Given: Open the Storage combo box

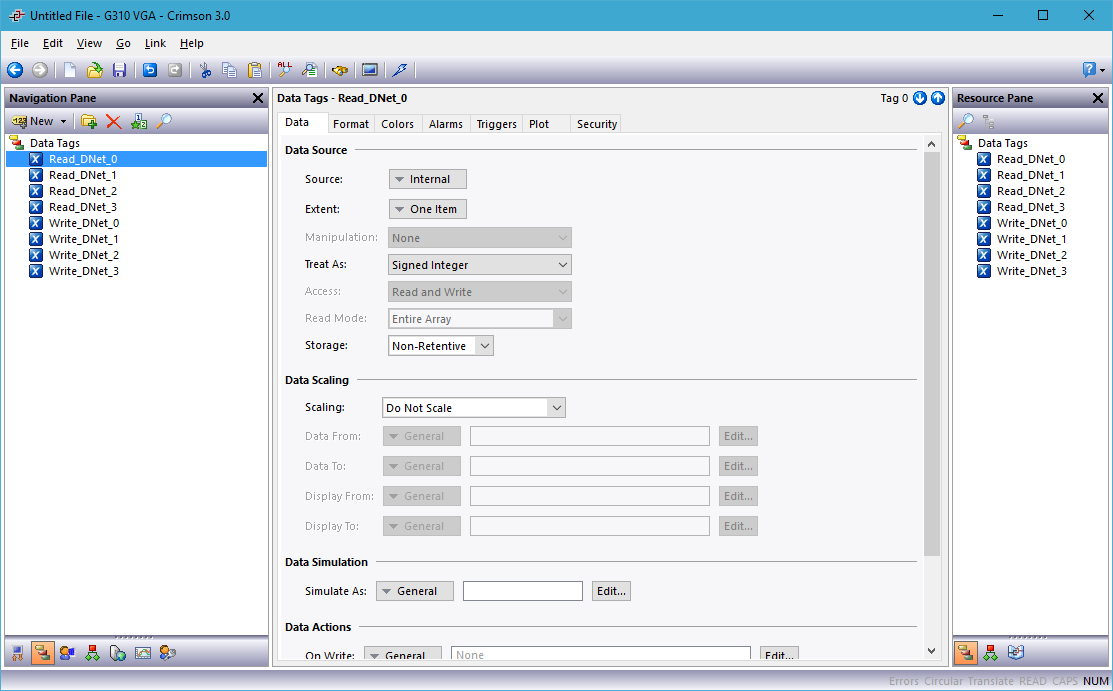Looking at the screenshot, I should (441, 346).
